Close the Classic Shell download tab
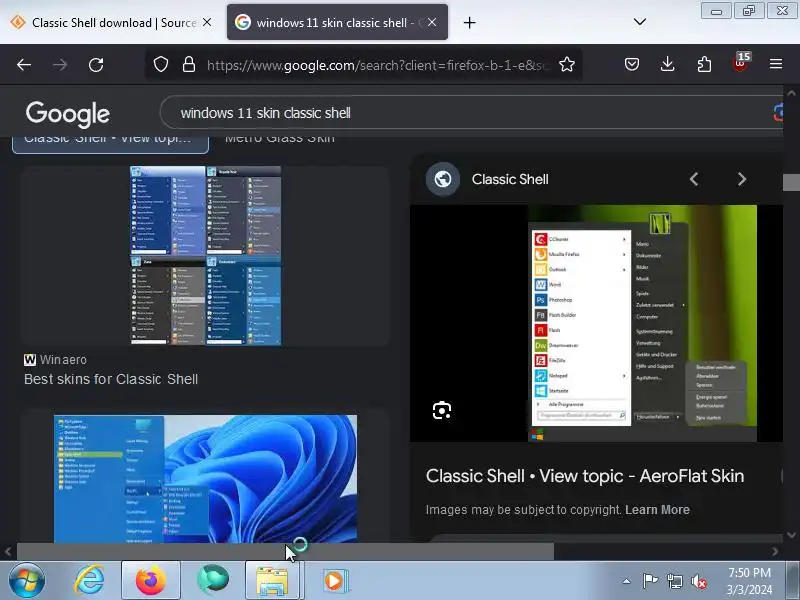Viewport: 800px width, 600px height. click(x=207, y=22)
